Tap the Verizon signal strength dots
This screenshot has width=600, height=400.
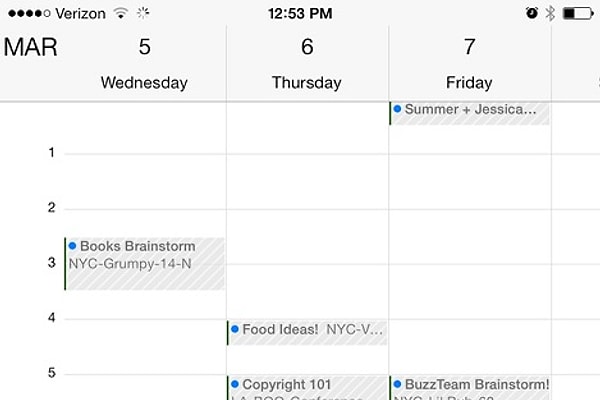tap(29, 14)
